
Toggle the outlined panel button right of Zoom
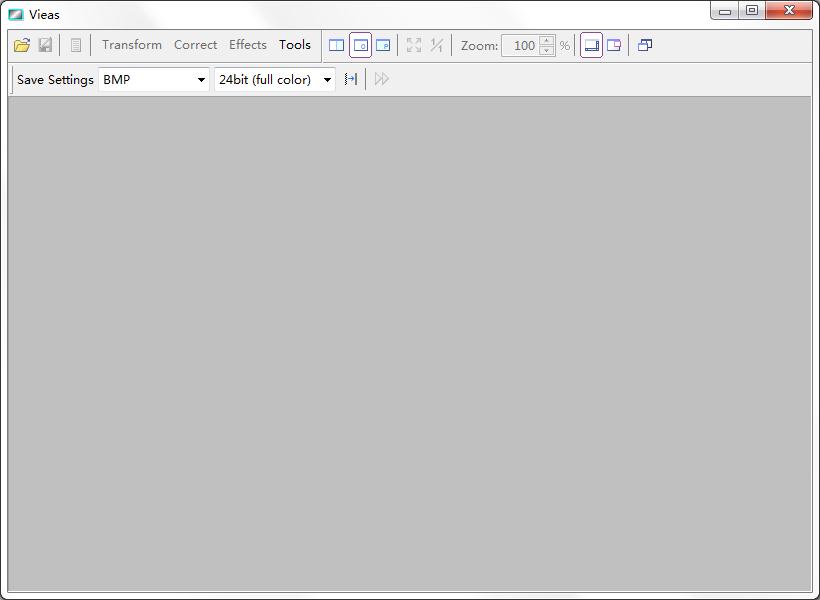pos(591,45)
